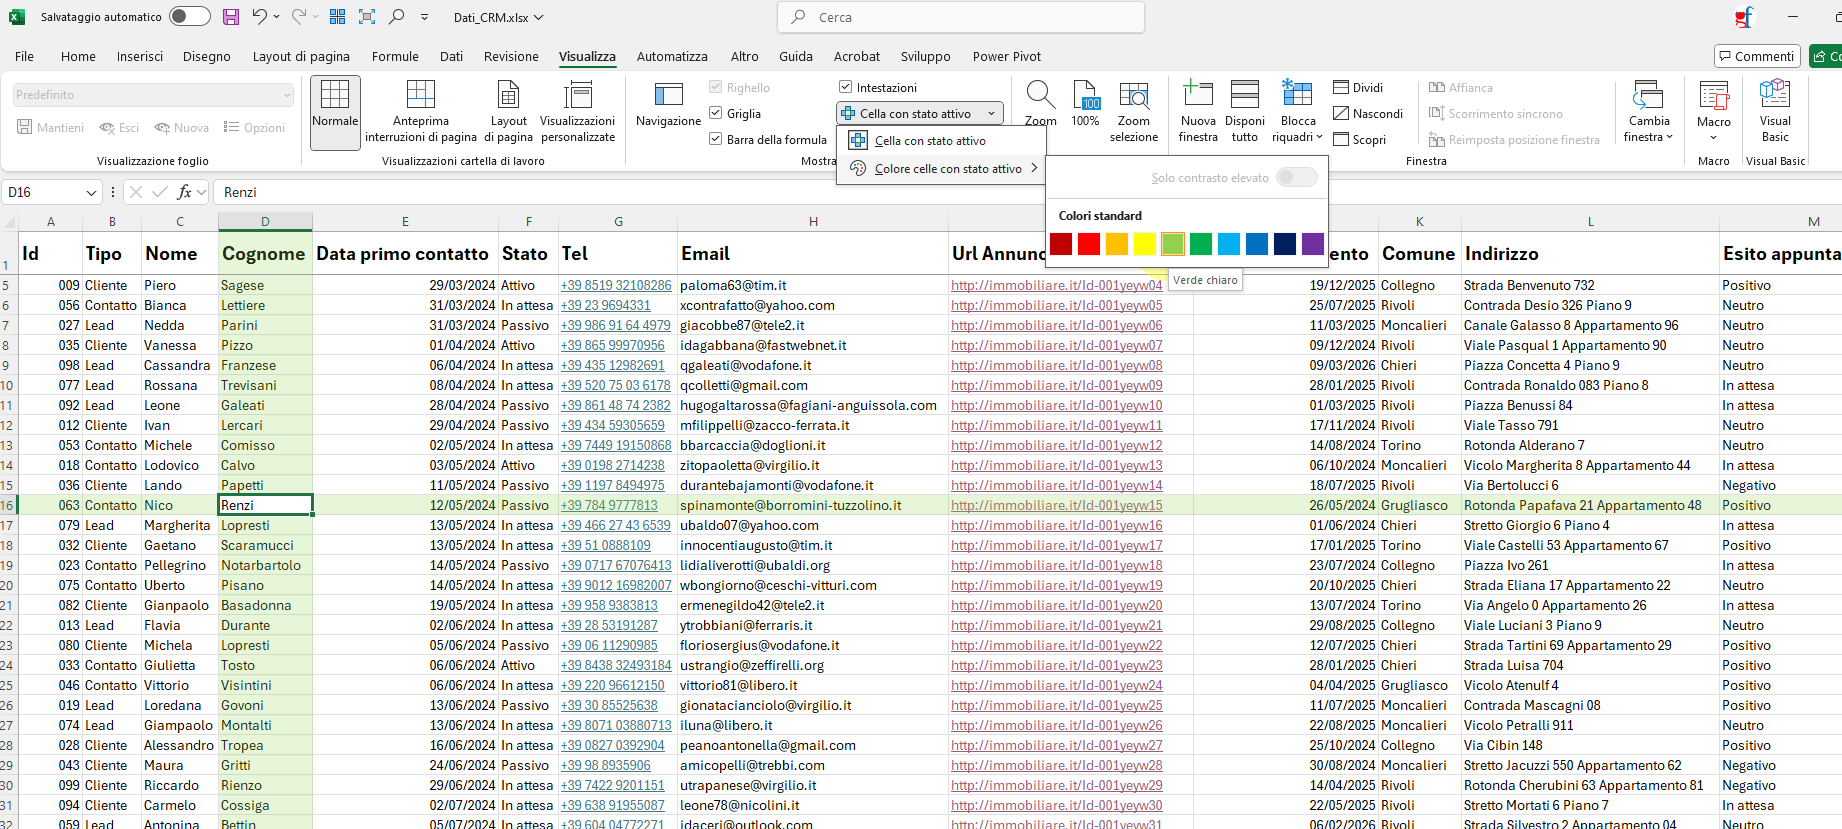Click phone link +39 8519 32108286

(616, 285)
